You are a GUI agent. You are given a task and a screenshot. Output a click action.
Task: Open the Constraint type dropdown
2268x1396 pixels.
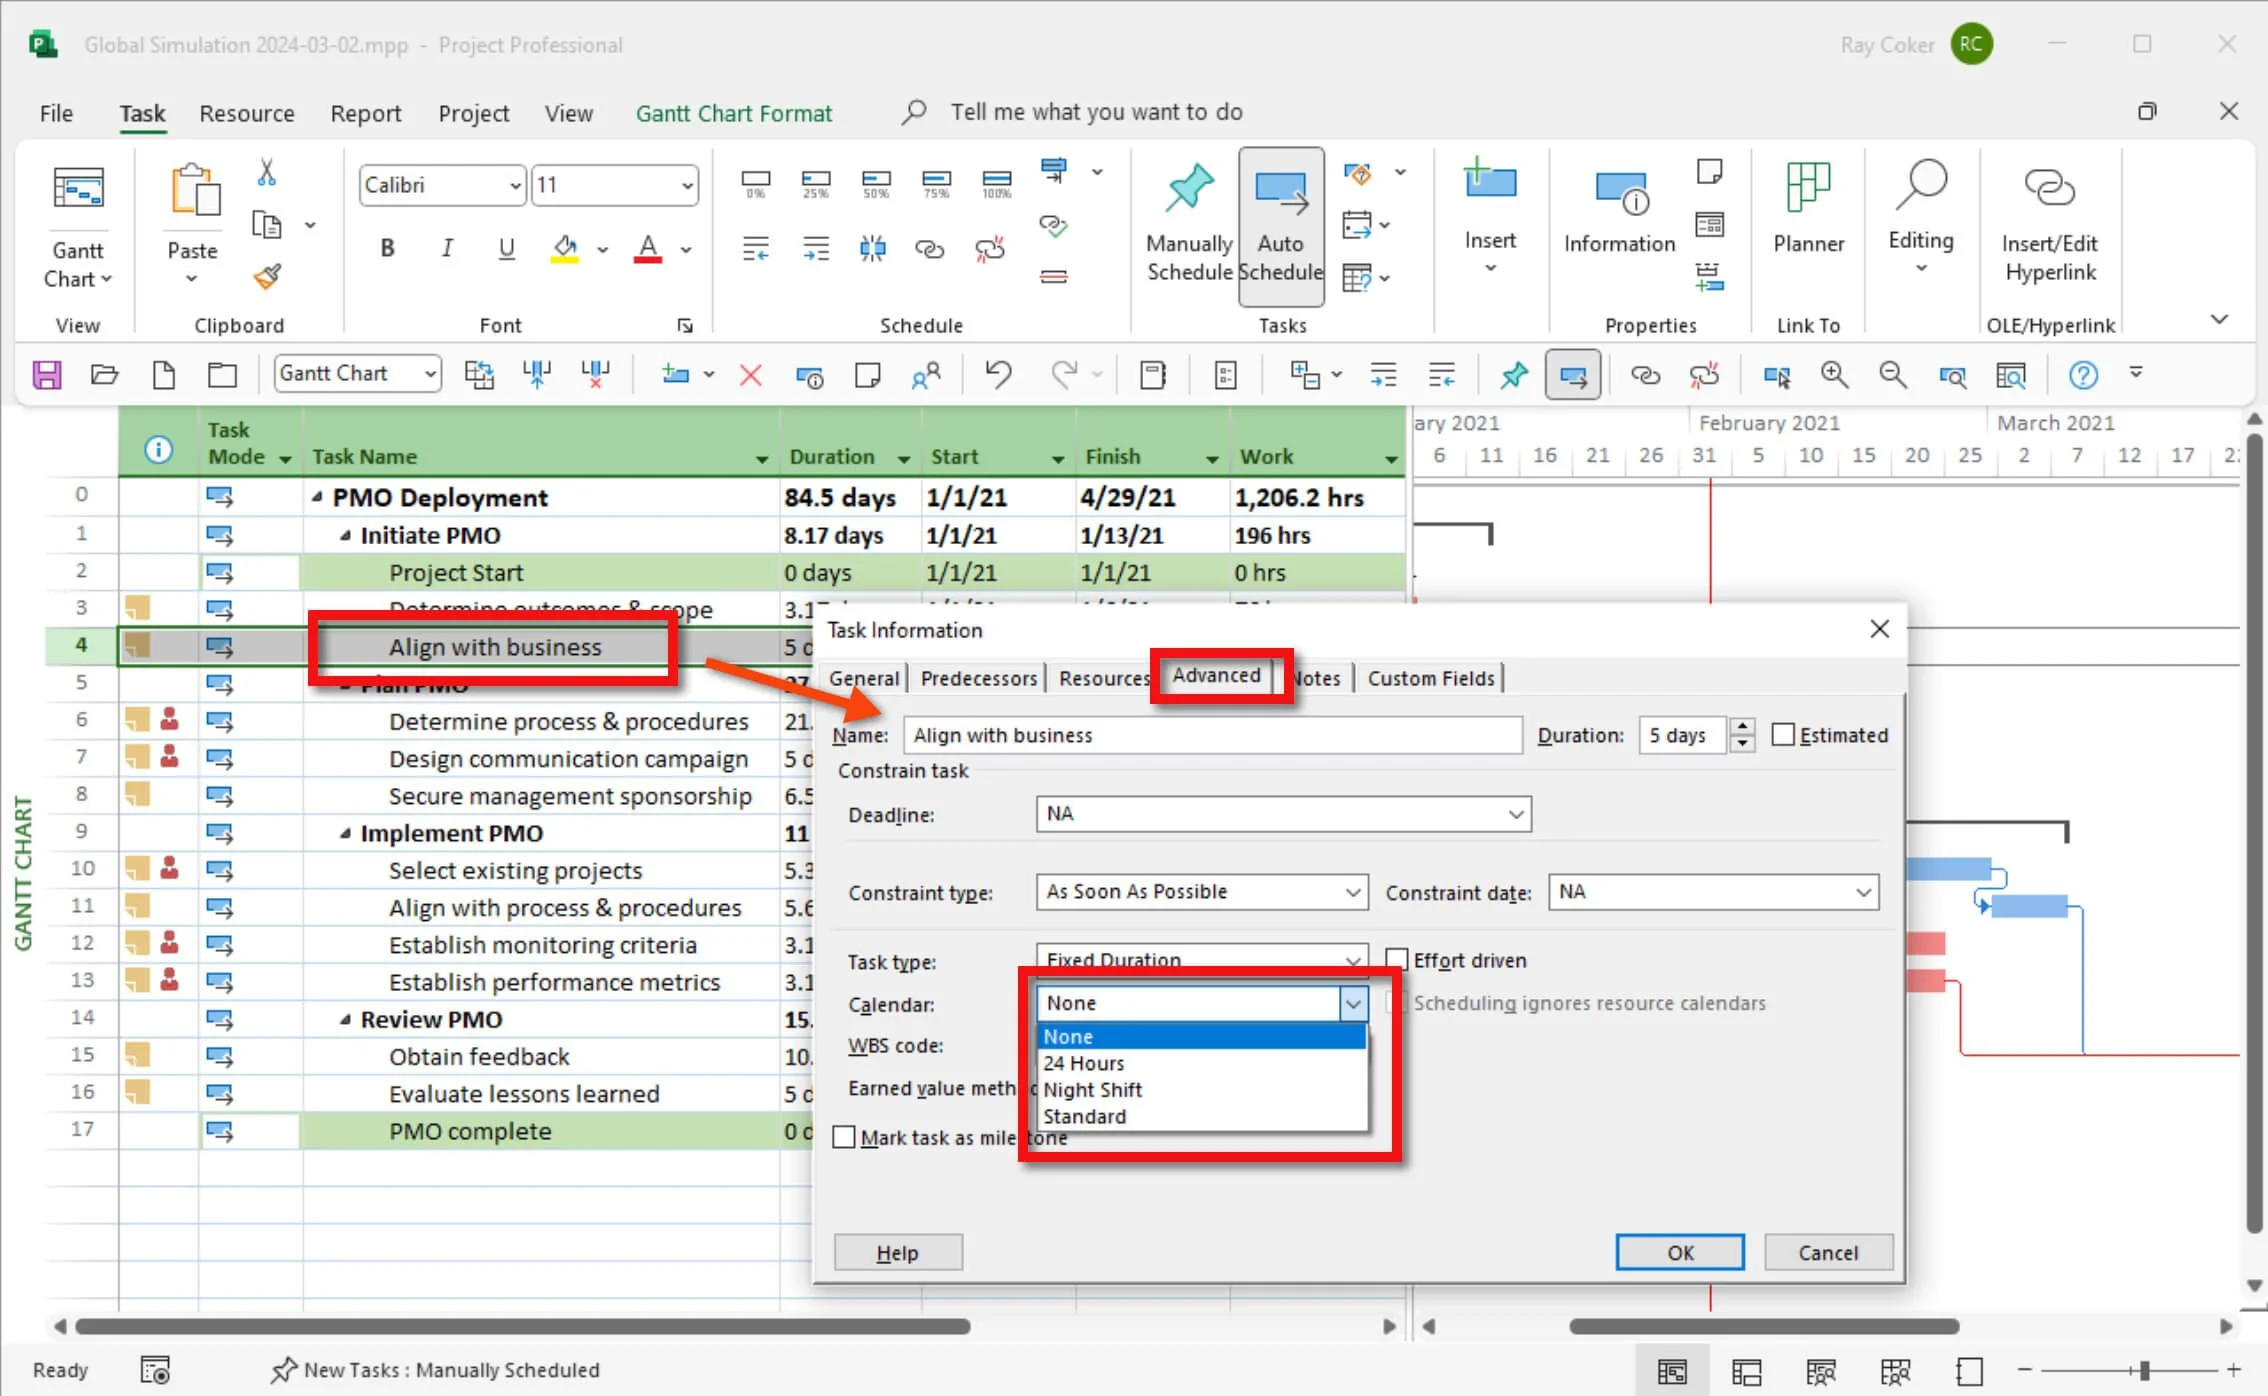pos(1352,892)
